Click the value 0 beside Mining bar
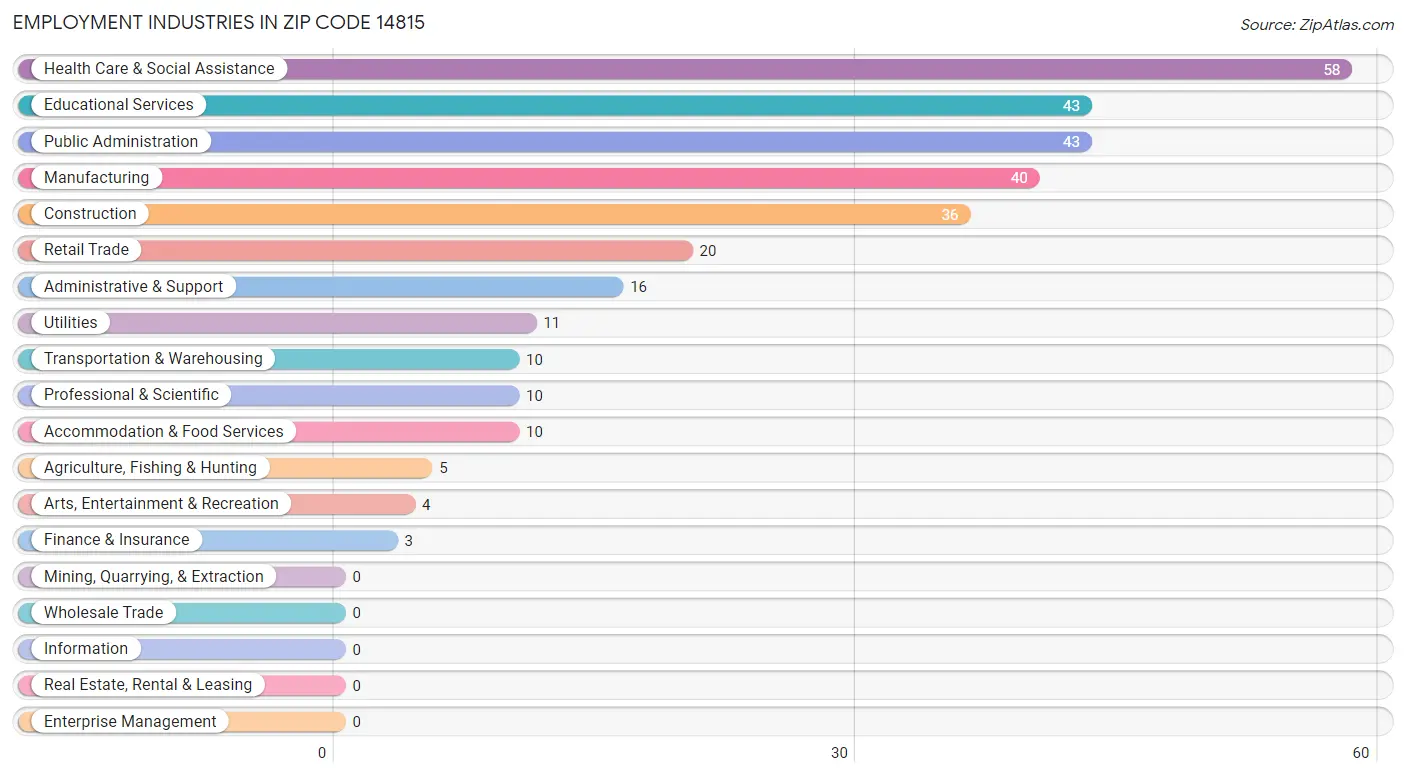This screenshot has height=776, width=1406. tap(356, 577)
